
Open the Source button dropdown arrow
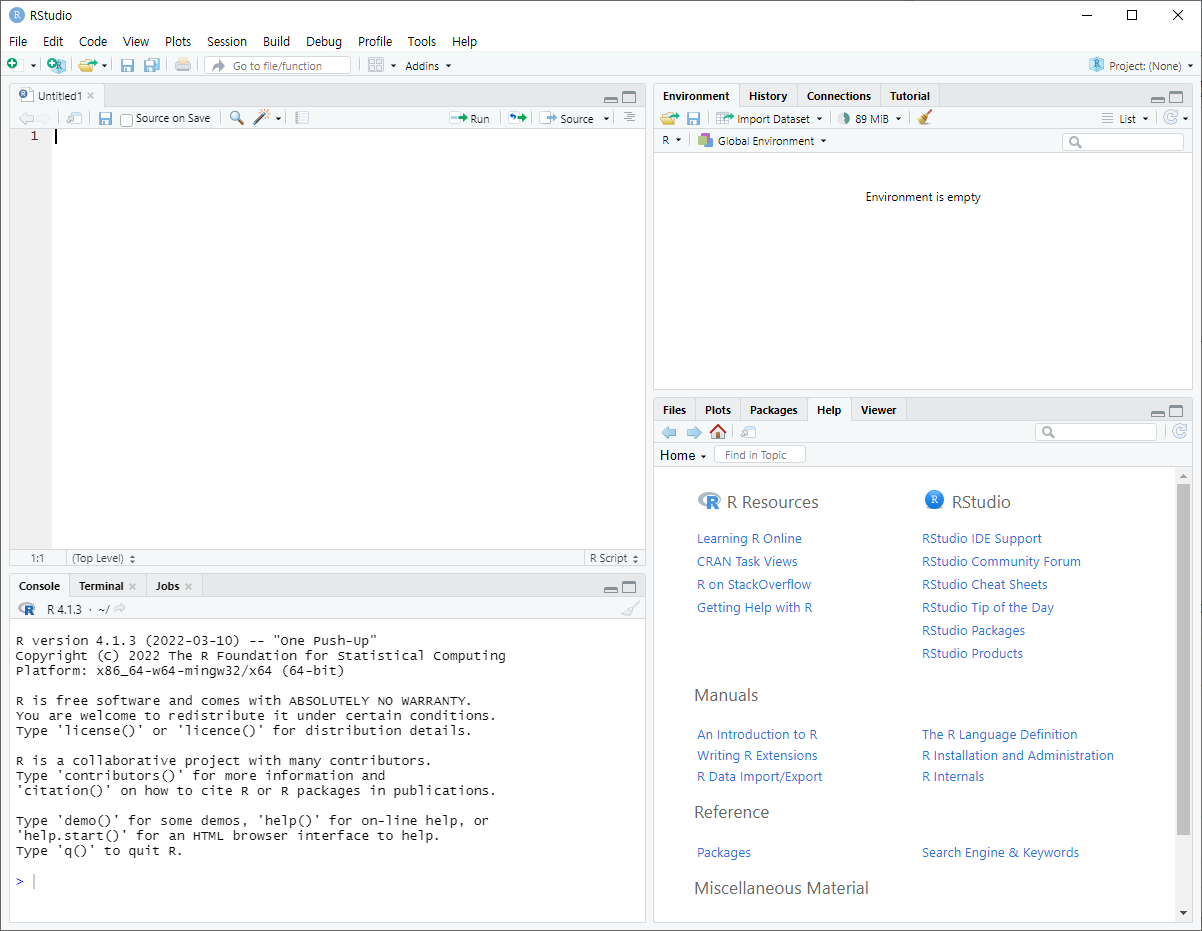point(606,119)
